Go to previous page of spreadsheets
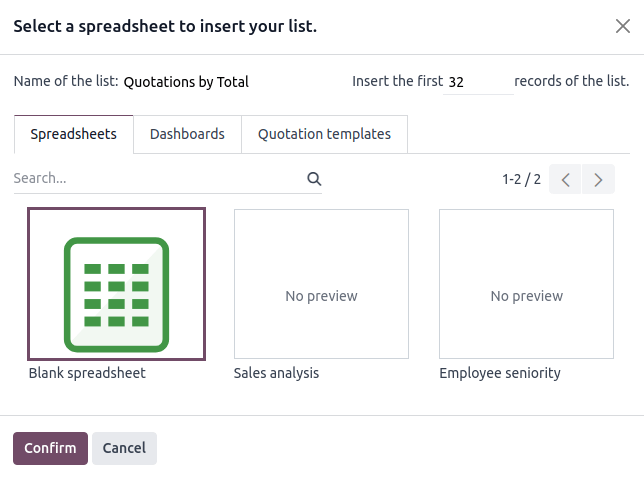The height and width of the screenshot is (478, 644). (x=565, y=180)
